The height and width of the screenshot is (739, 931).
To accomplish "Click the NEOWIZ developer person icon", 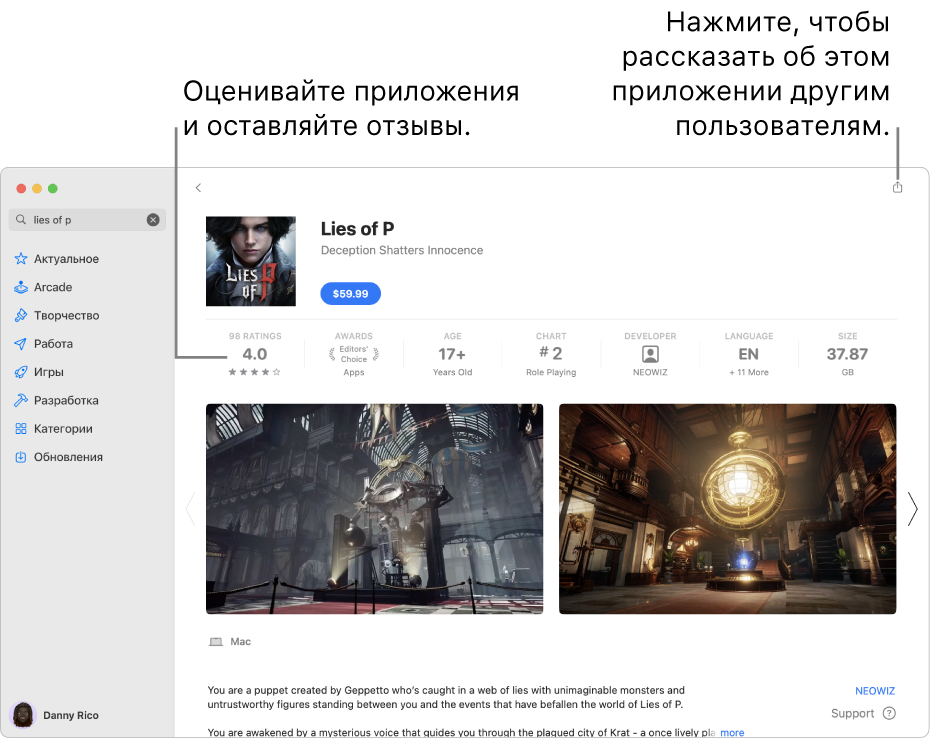I will pyautogui.click(x=650, y=354).
